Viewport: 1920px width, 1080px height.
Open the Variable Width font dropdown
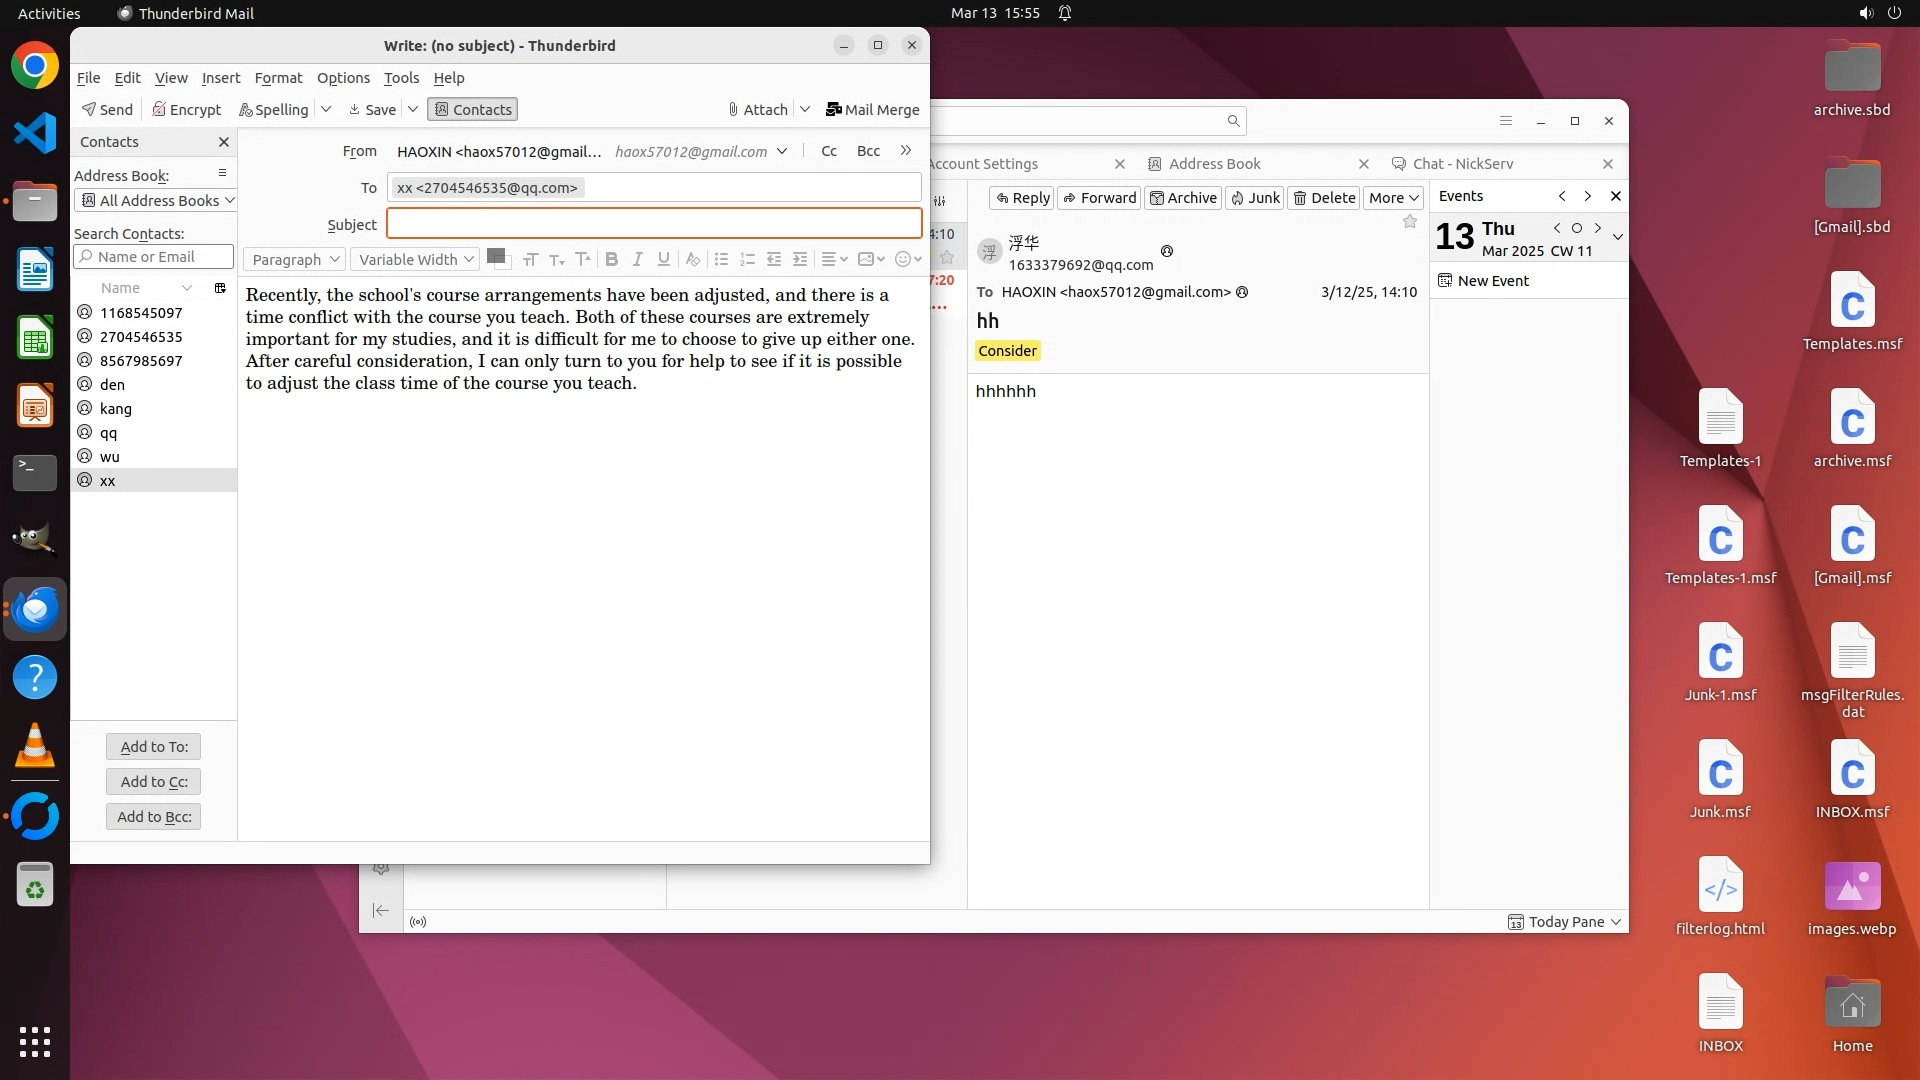click(415, 259)
